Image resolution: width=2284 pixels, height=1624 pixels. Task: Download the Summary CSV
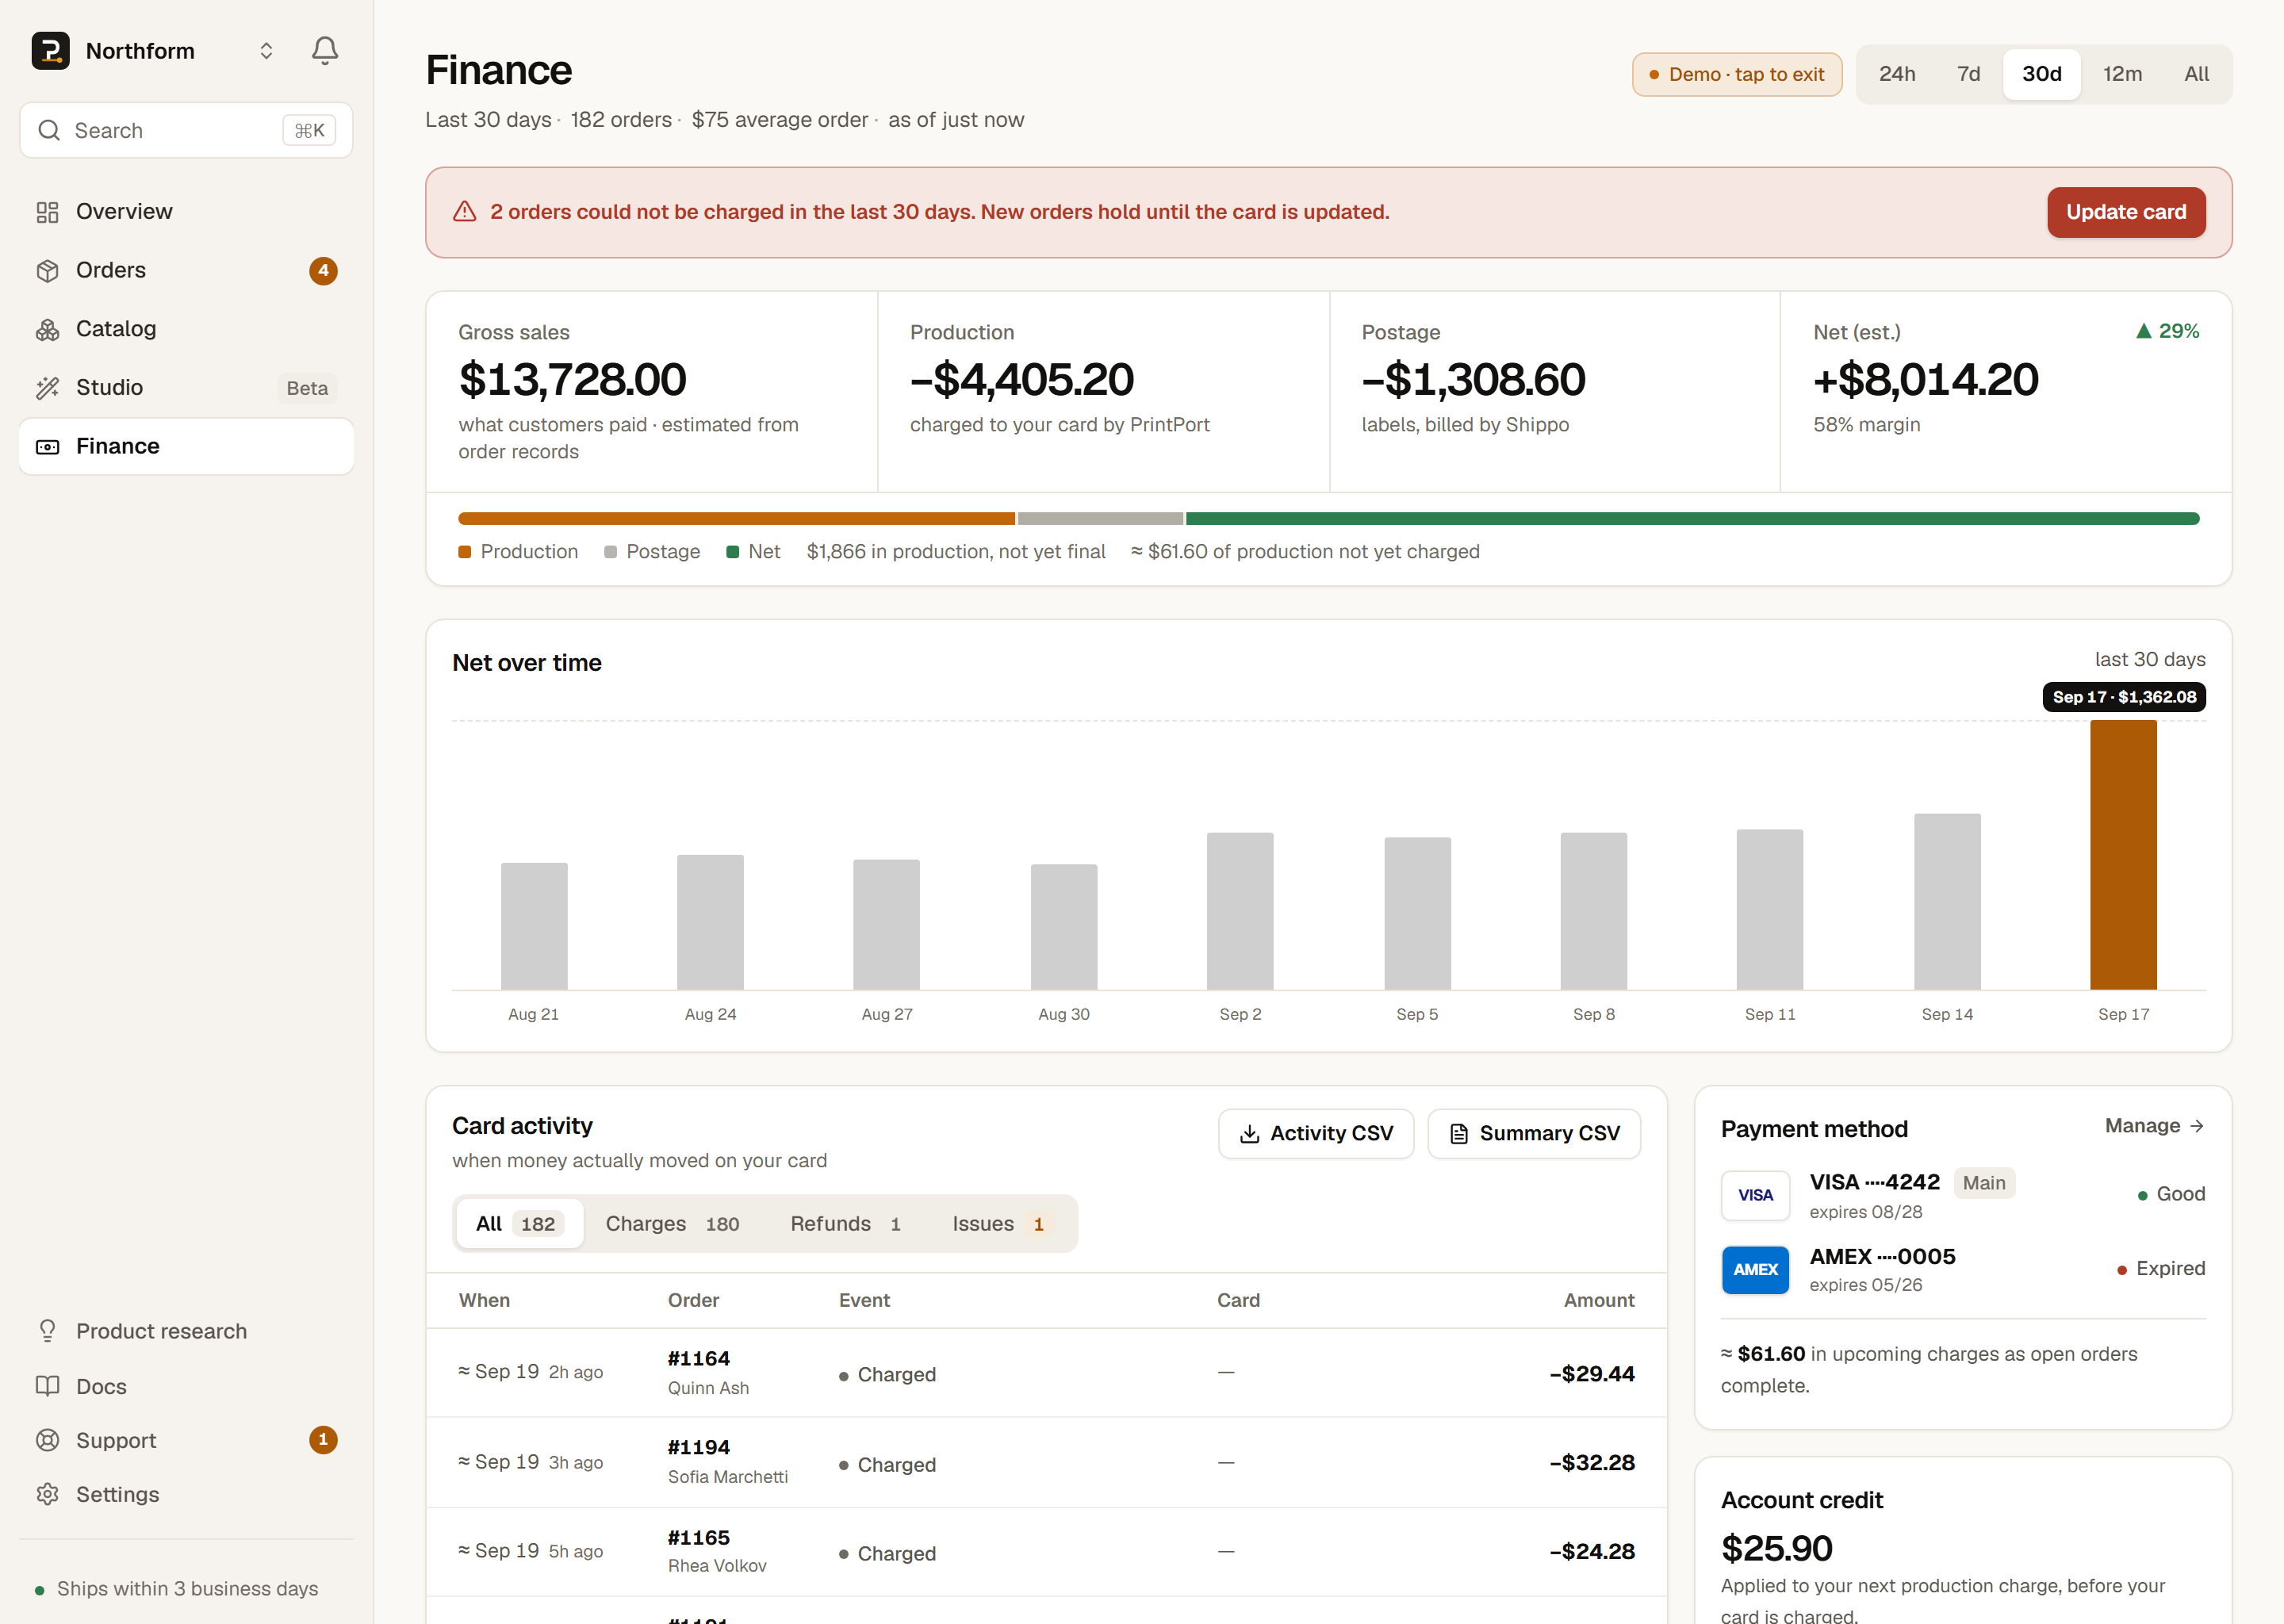click(x=1534, y=1134)
